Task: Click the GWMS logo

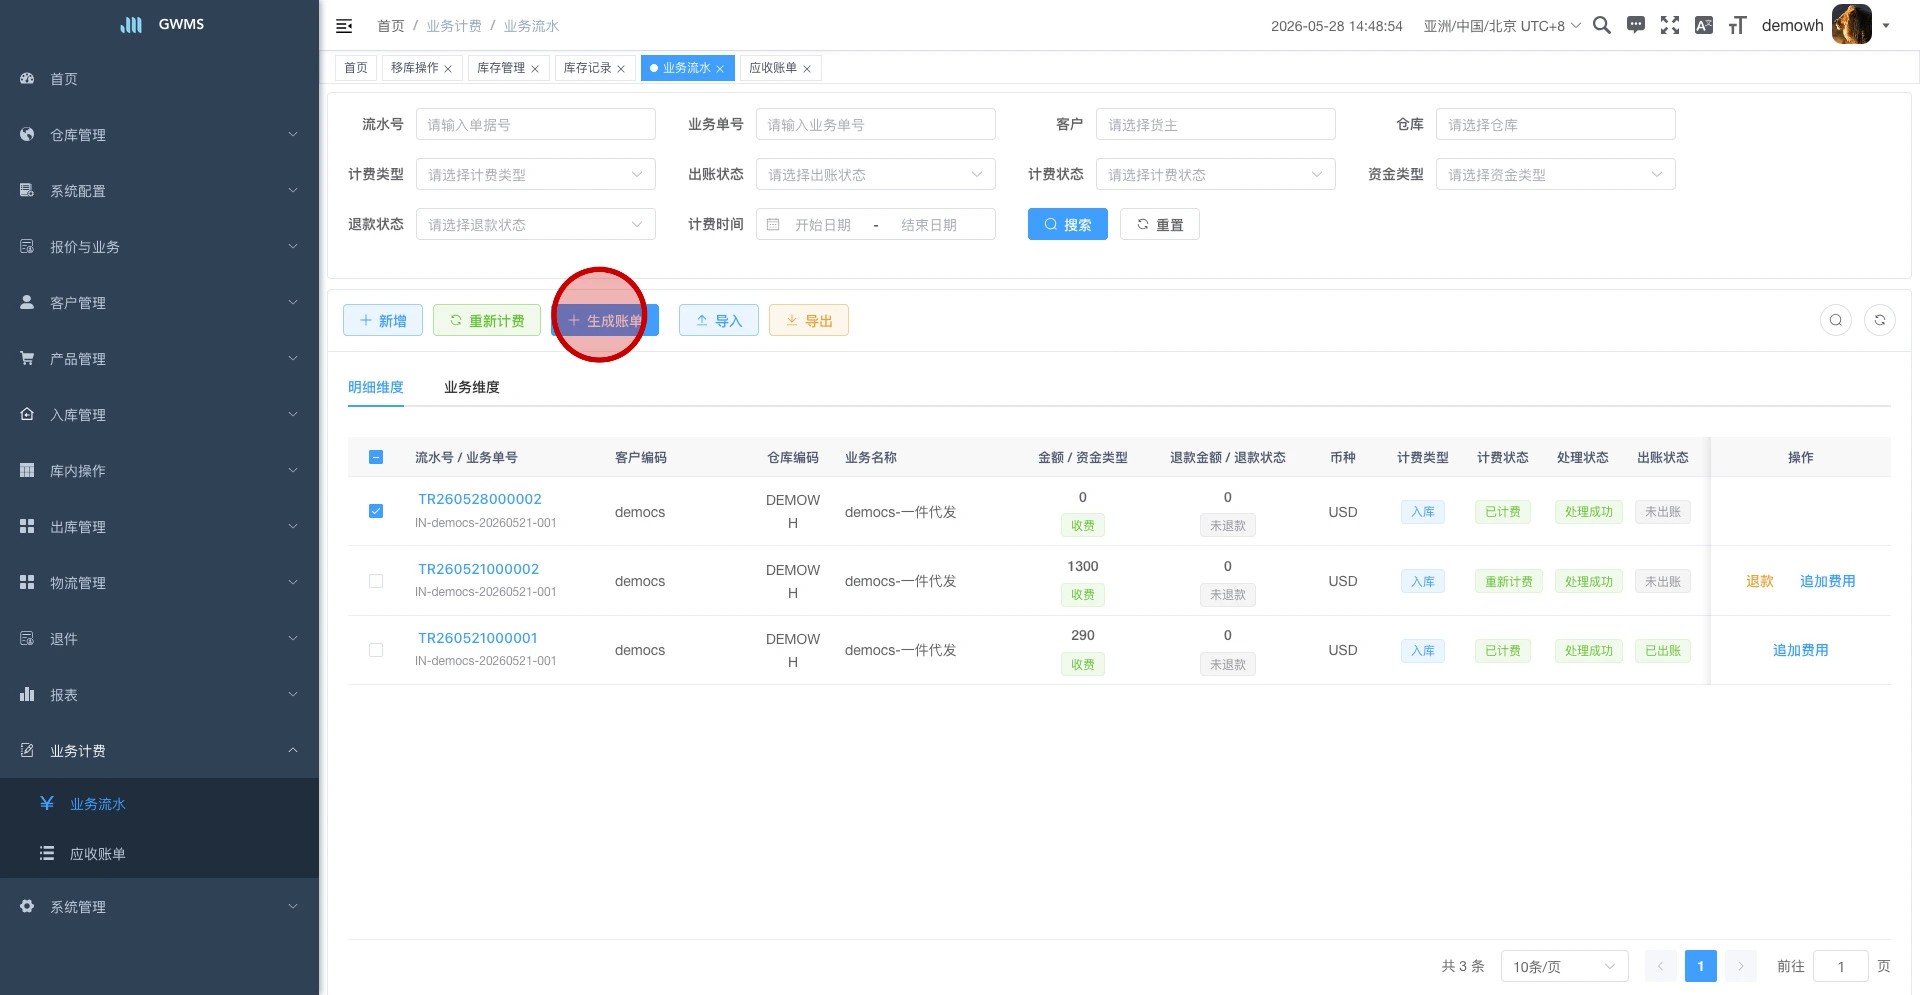Action: click(x=161, y=24)
